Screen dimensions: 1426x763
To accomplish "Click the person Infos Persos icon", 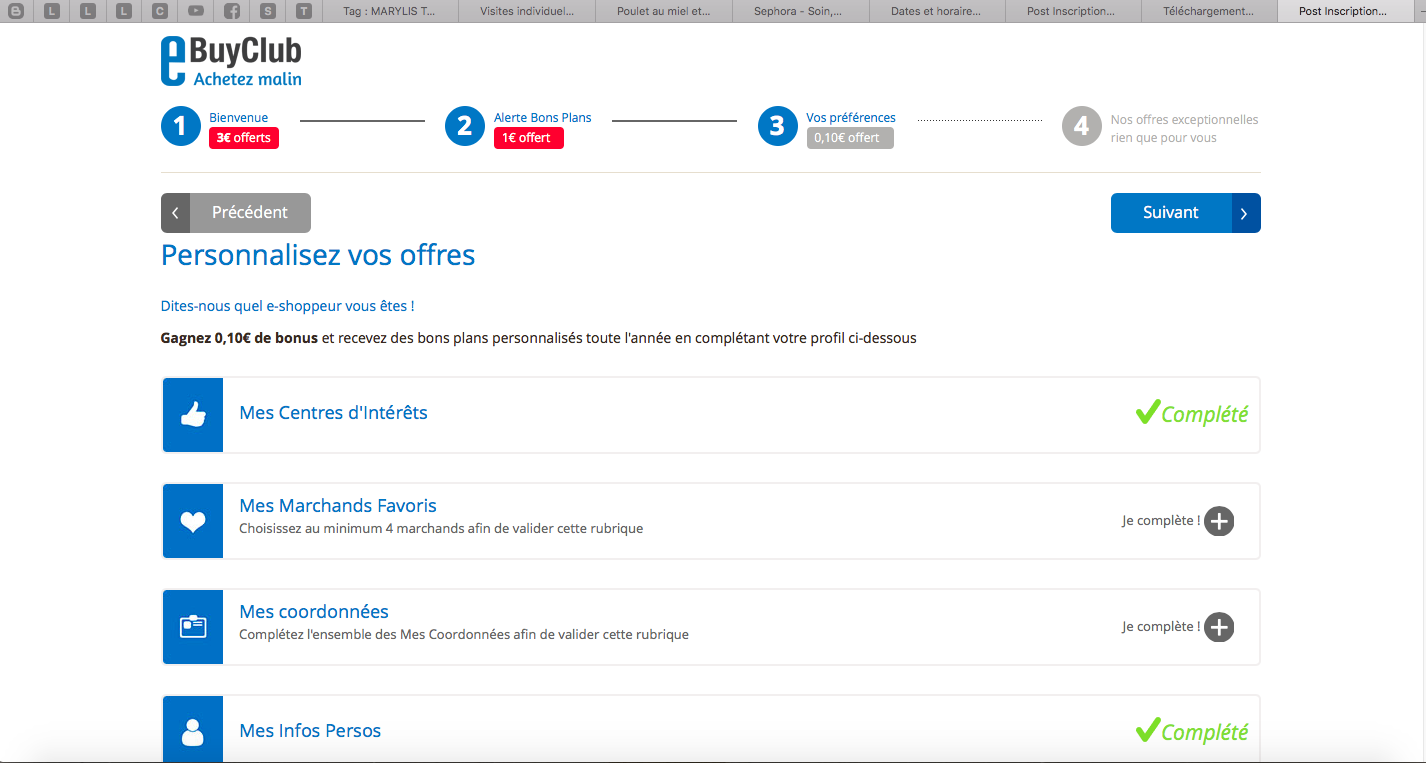I will point(193,731).
